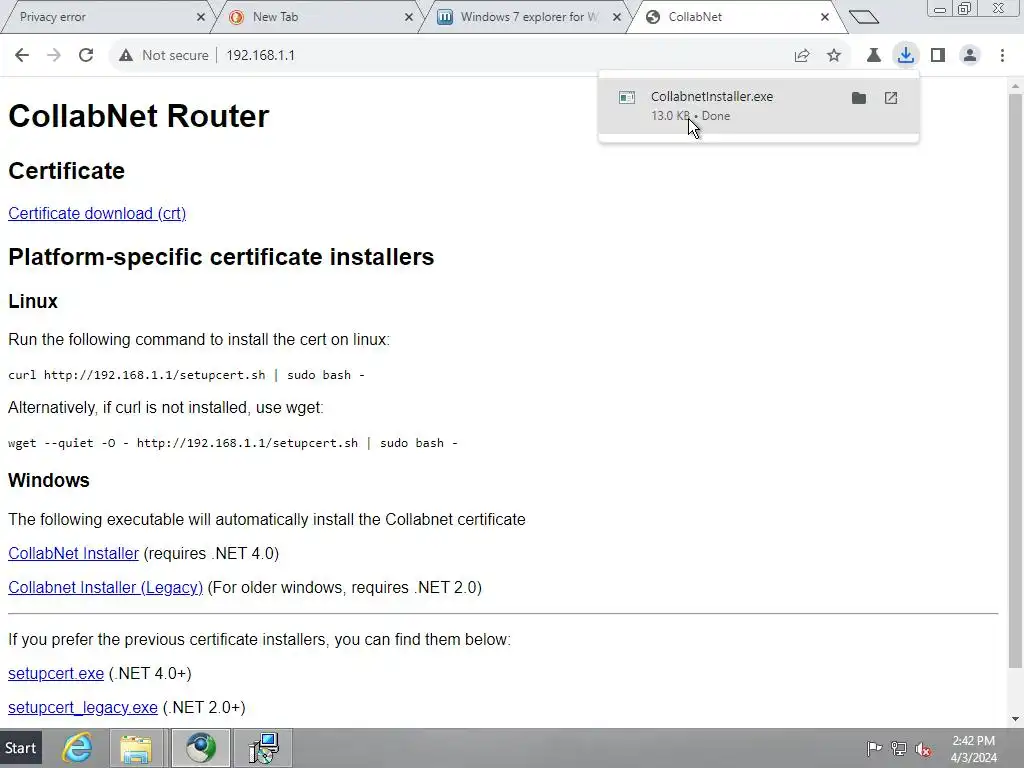Screen dimensions: 1024x768
Task: Click the curl setupcert.sh command text
Action: [x=186, y=375]
